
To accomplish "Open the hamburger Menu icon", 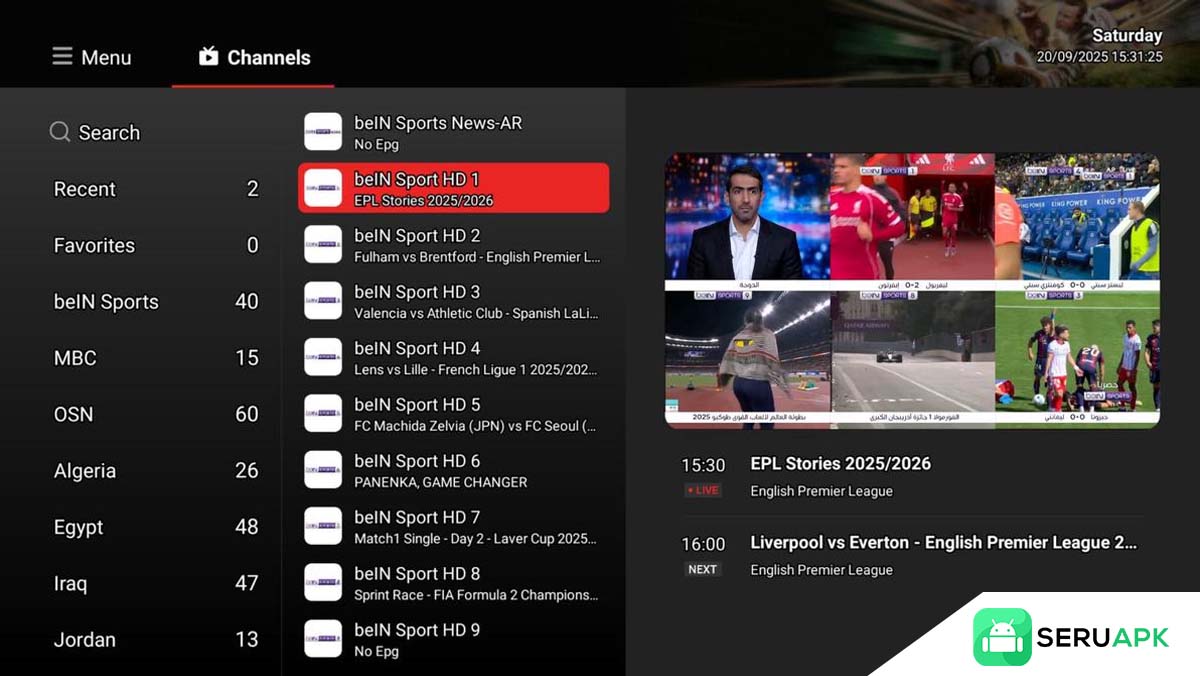I will pyautogui.click(x=62, y=57).
